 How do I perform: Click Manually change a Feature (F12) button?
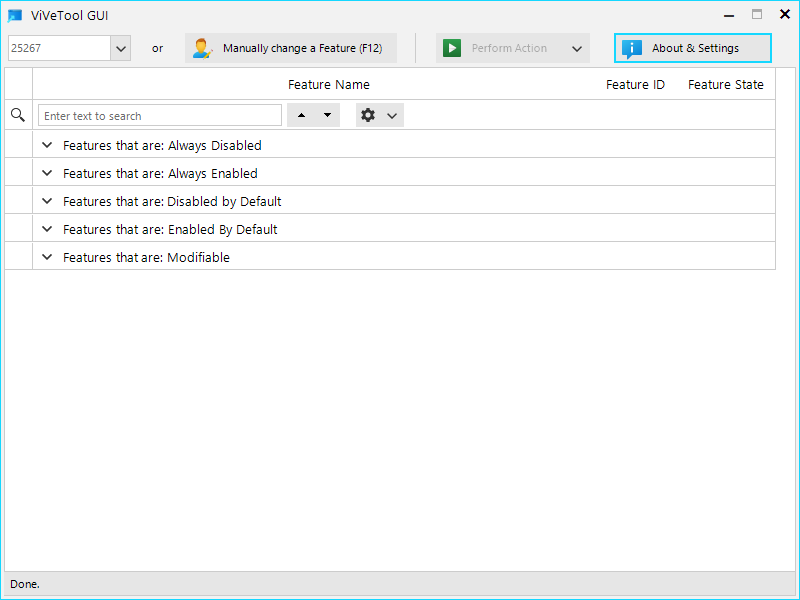point(291,48)
